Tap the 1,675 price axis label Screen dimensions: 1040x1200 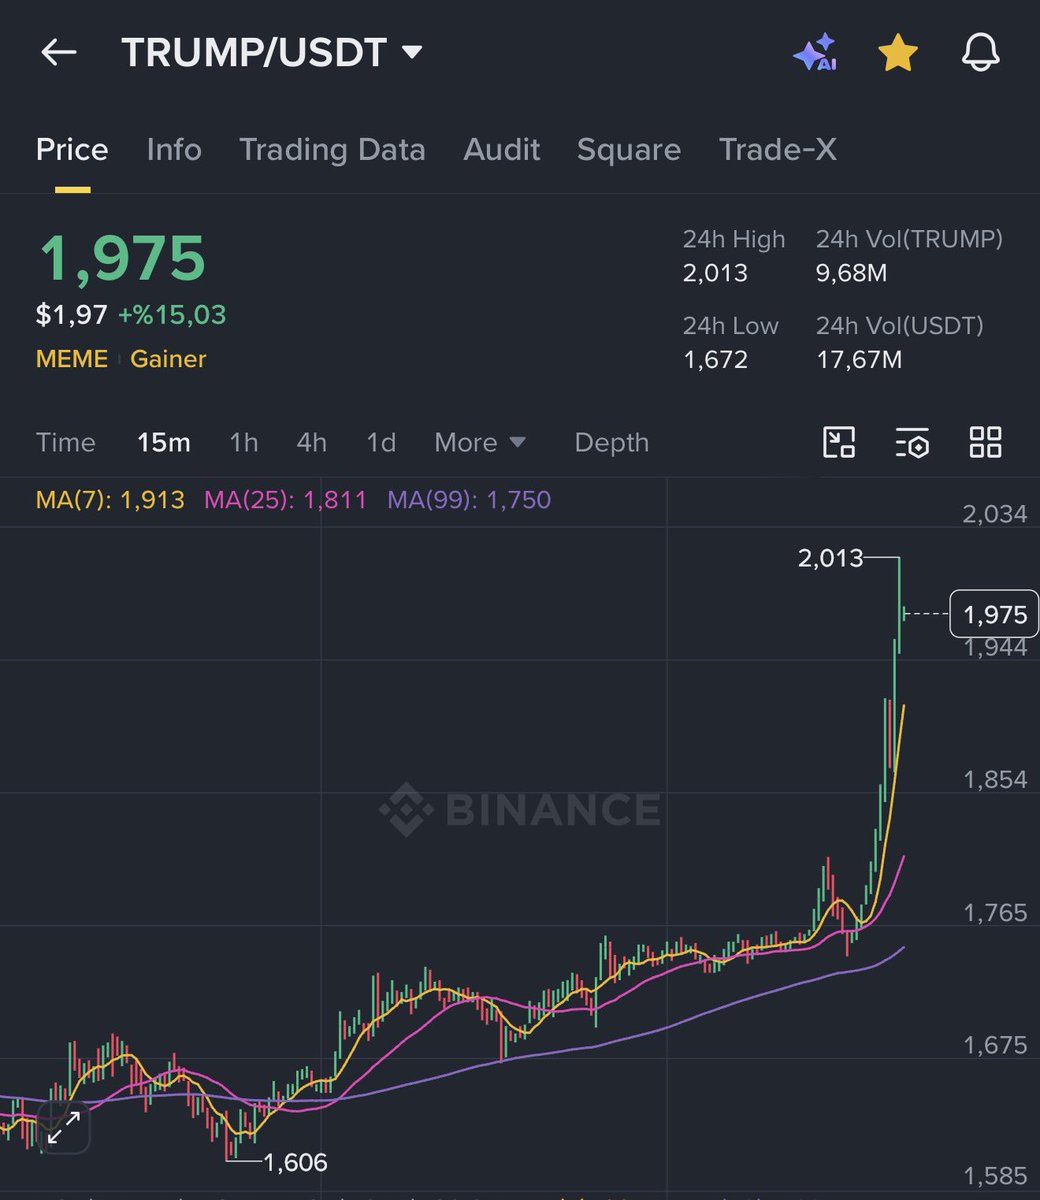coord(995,1045)
